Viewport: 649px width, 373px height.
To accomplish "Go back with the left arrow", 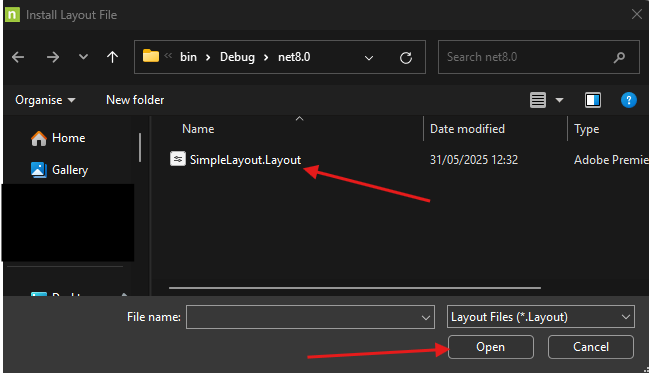I will pyautogui.click(x=18, y=57).
